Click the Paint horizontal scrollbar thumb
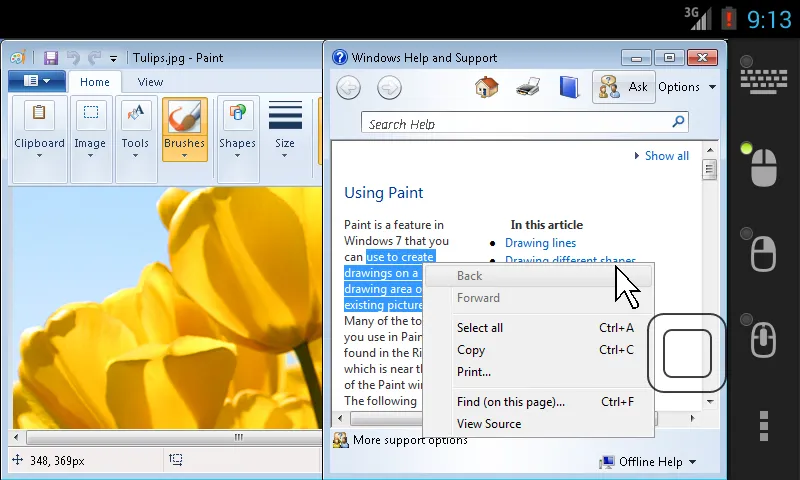Viewport: 800px width, 480px height. click(174, 437)
